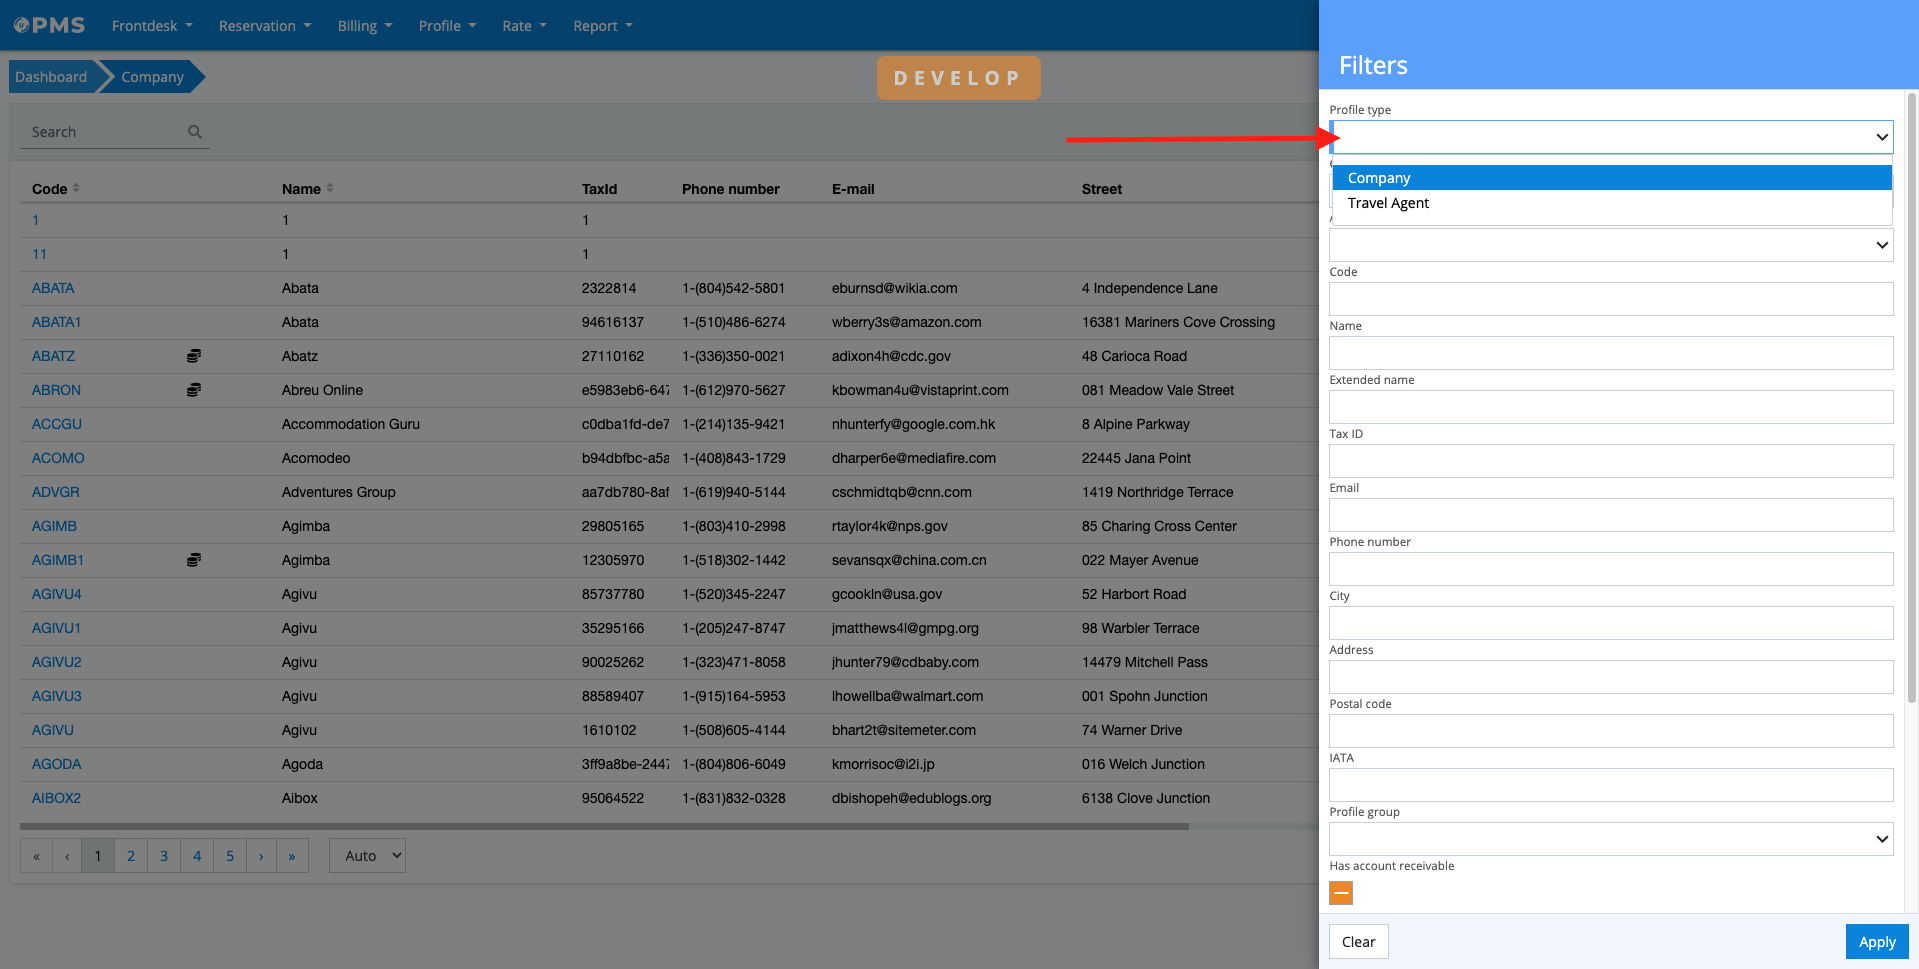This screenshot has height=969, width=1919.
Task: Expand the Profile group dropdown
Action: tap(1610, 839)
